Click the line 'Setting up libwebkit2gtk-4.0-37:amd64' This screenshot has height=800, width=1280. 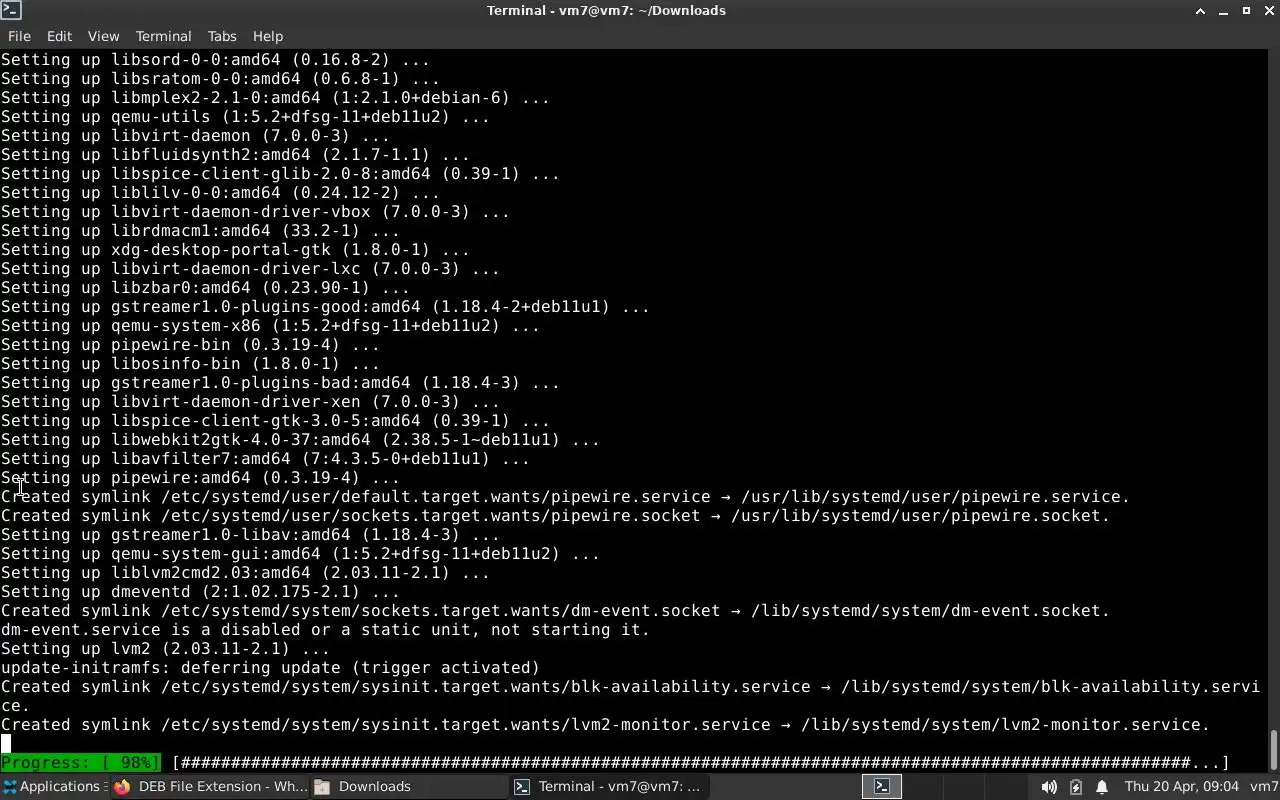(300, 440)
